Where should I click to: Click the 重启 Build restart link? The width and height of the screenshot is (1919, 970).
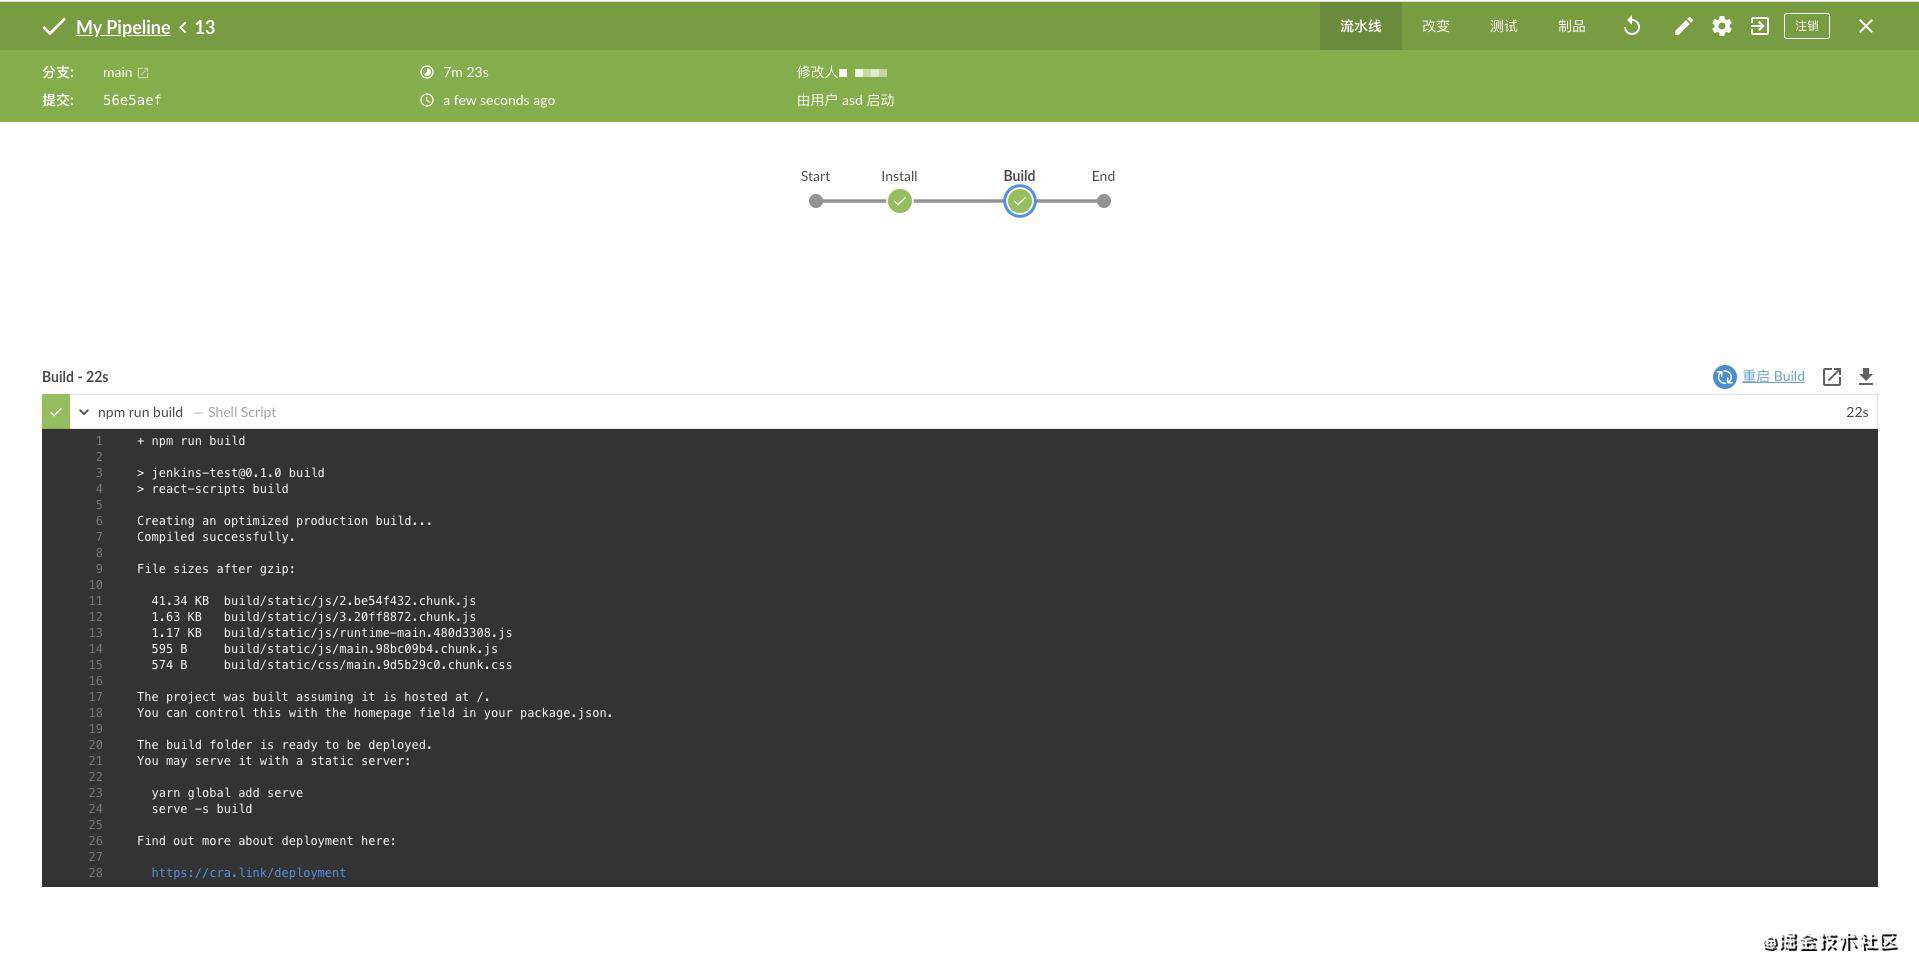pyautogui.click(x=1773, y=376)
